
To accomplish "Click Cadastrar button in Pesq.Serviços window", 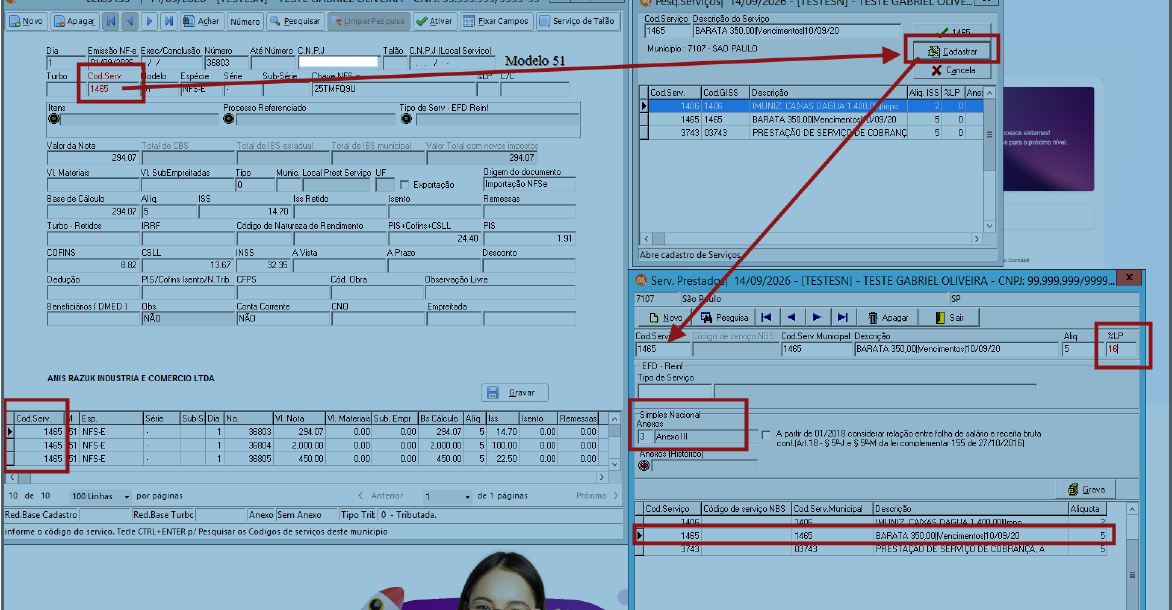I will pos(952,52).
